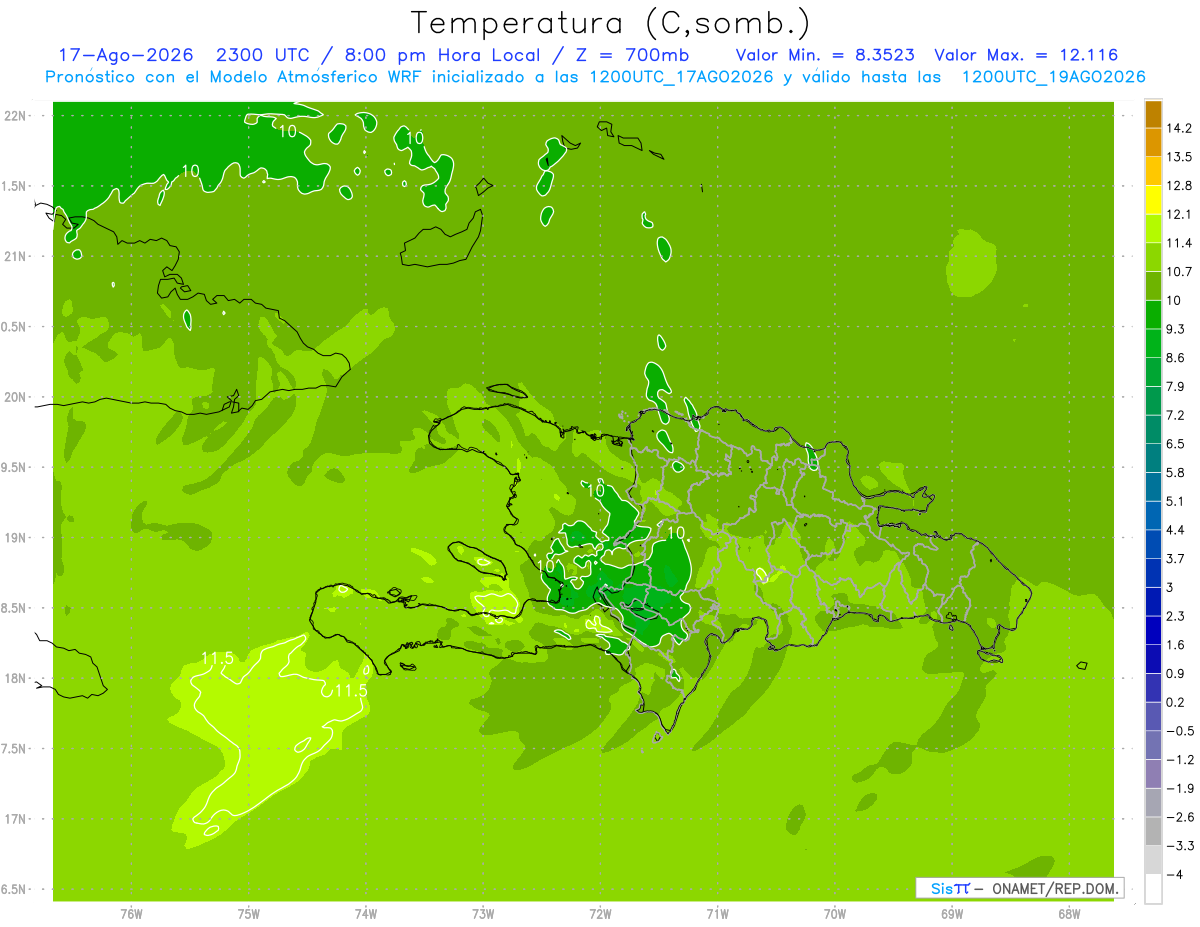Pick the green legend band between 9.3 and 10
Screen dimensions: 1200x927
coord(1153,314)
